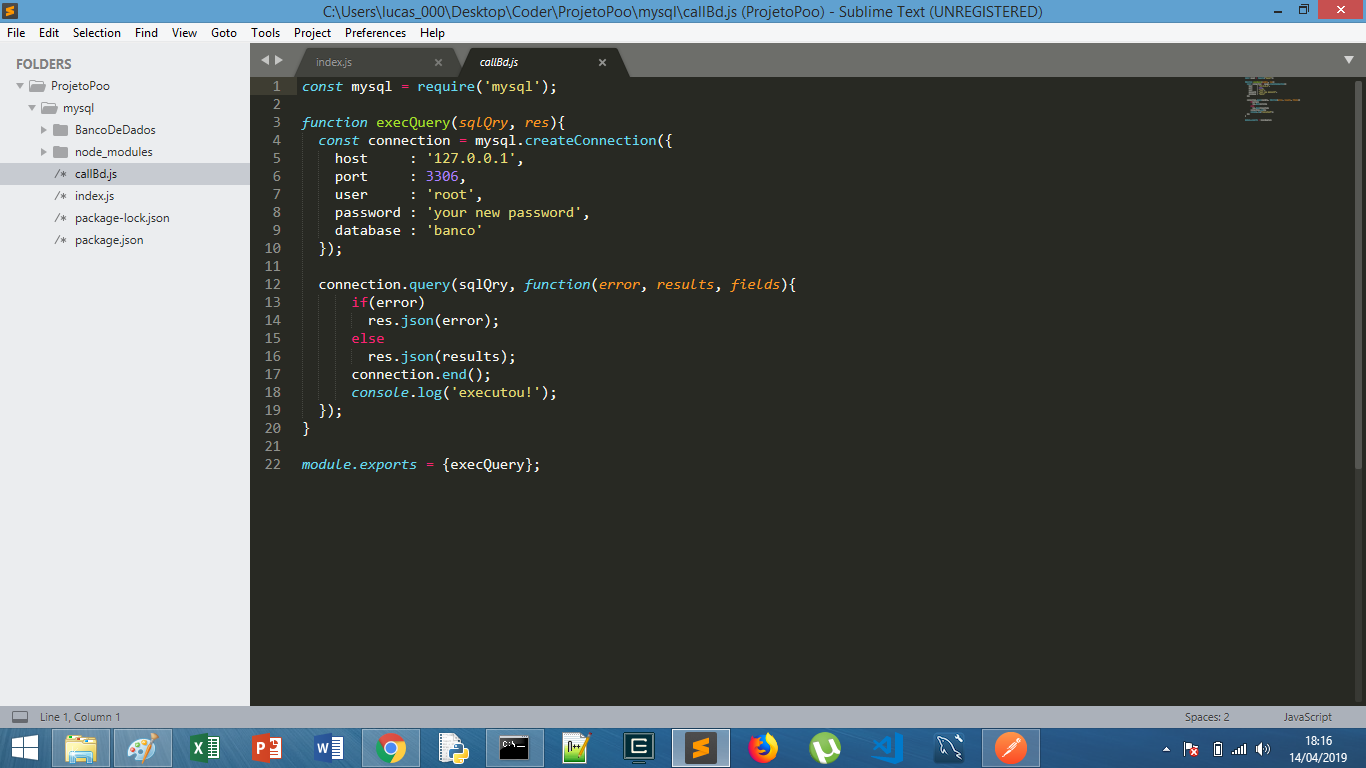Image resolution: width=1366 pixels, height=768 pixels.
Task: Open the Edit menu
Action: click(49, 33)
